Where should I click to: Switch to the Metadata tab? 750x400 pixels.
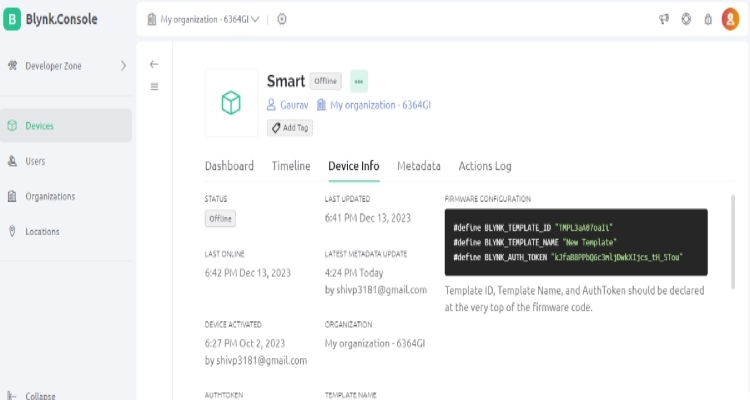[x=419, y=166]
